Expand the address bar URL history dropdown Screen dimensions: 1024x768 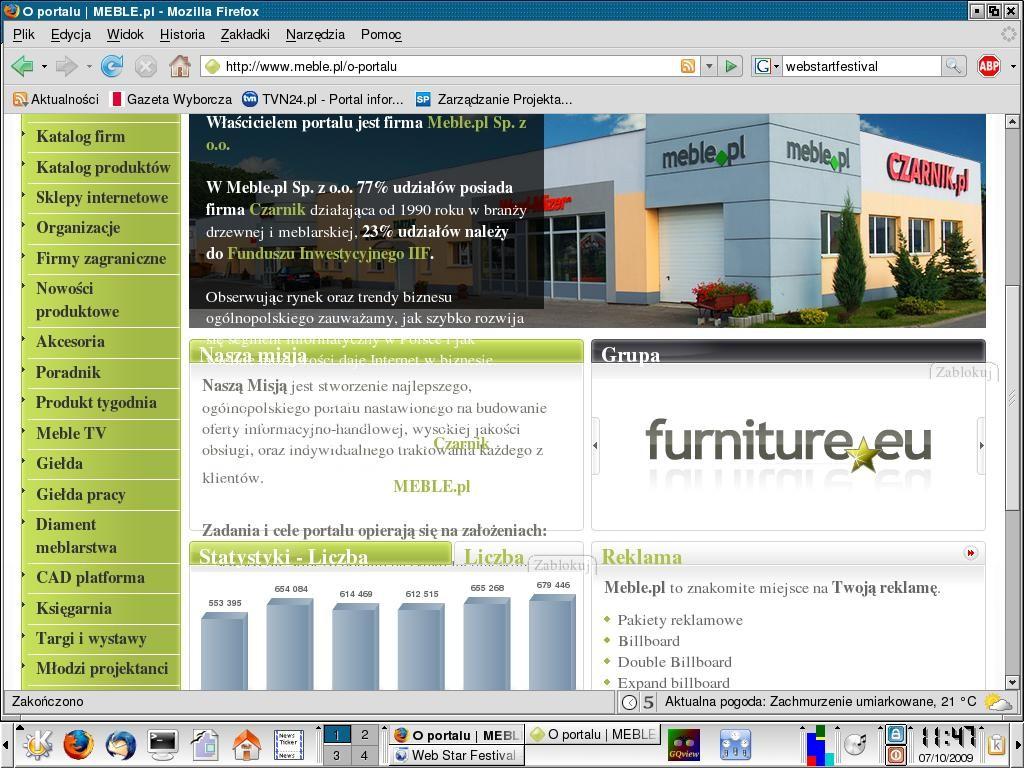(709, 66)
